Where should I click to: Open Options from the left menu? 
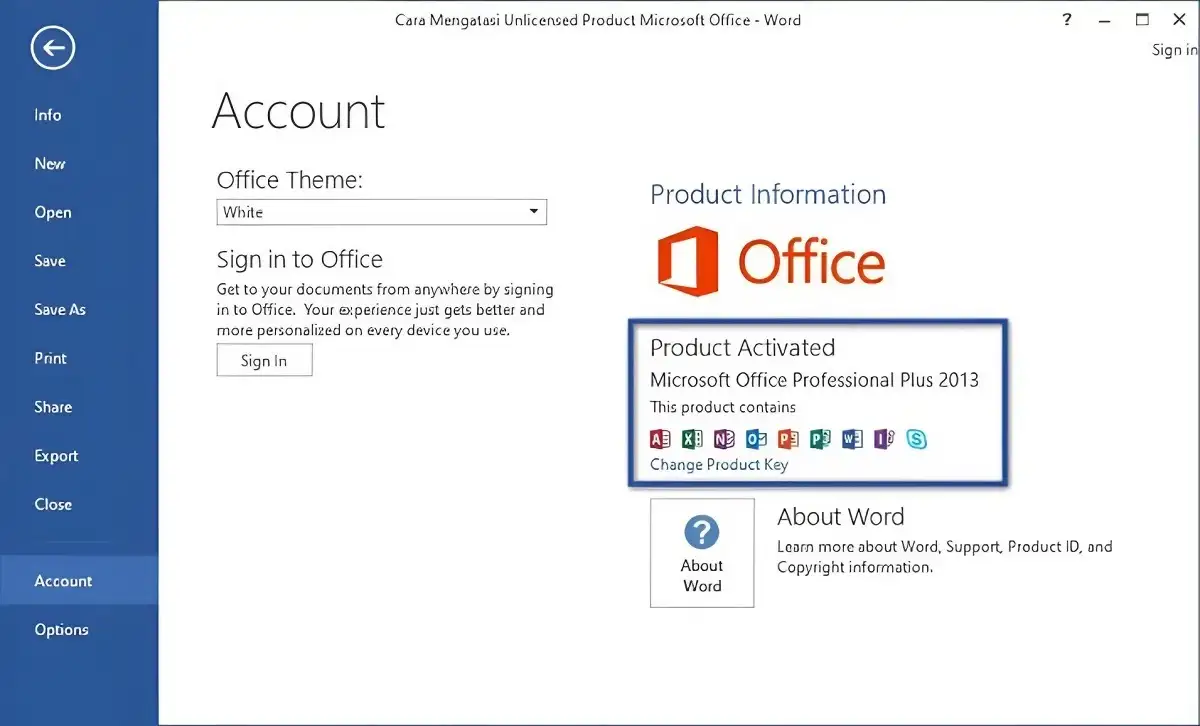tap(61, 630)
